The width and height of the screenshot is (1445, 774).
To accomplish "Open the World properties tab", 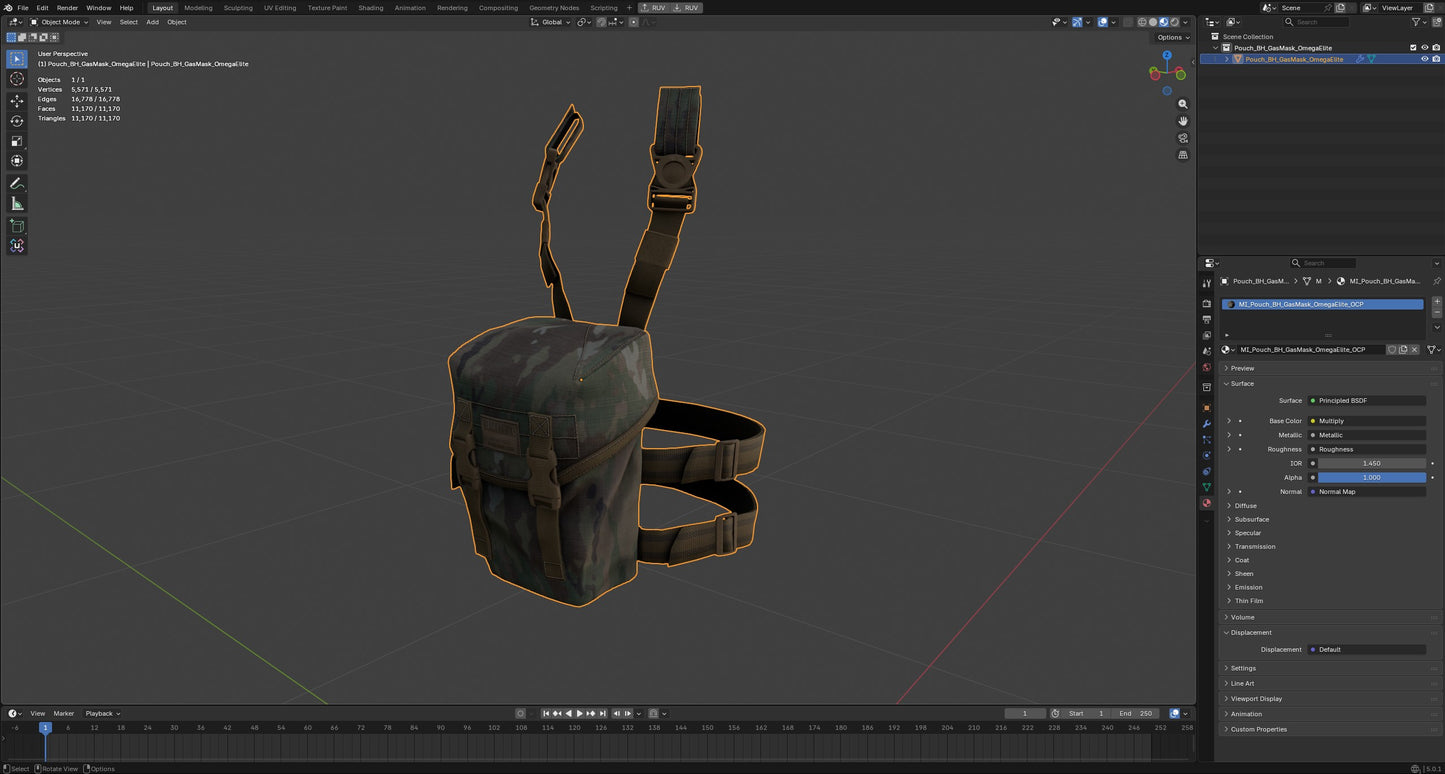I will pos(1207,367).
